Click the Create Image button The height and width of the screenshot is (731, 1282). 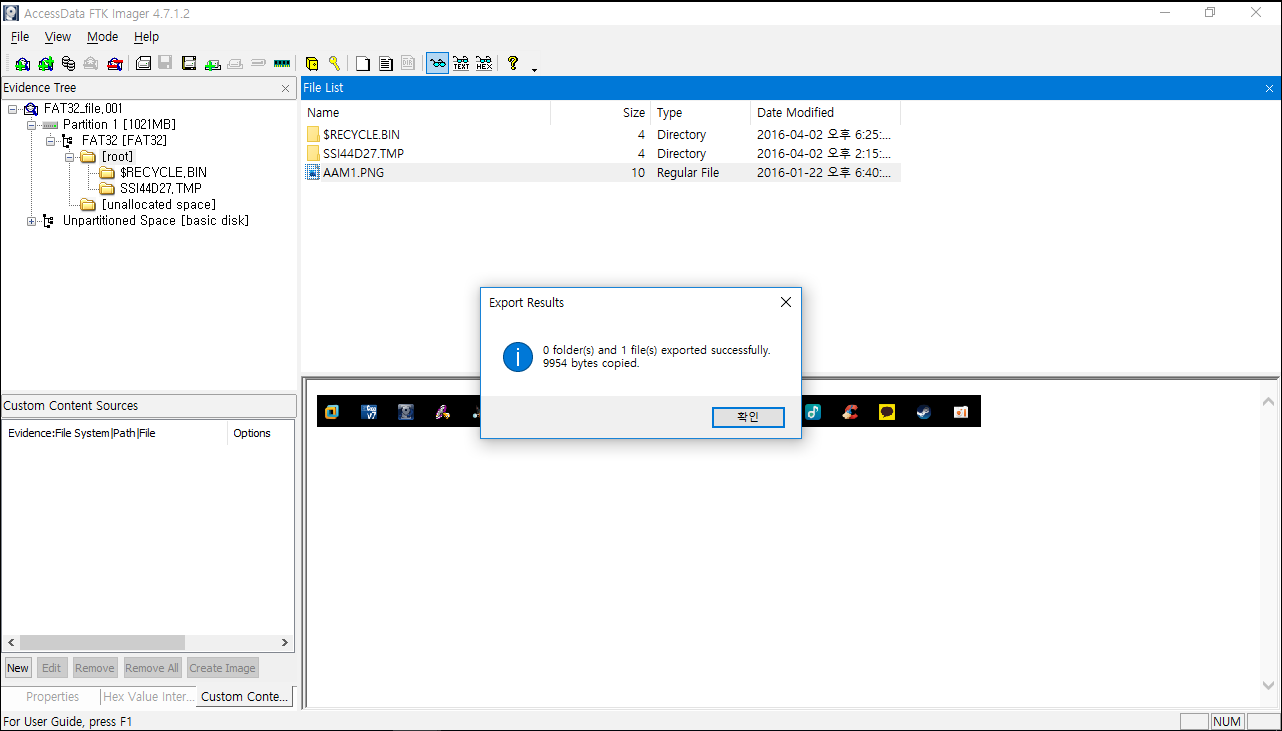coord(223,668)
